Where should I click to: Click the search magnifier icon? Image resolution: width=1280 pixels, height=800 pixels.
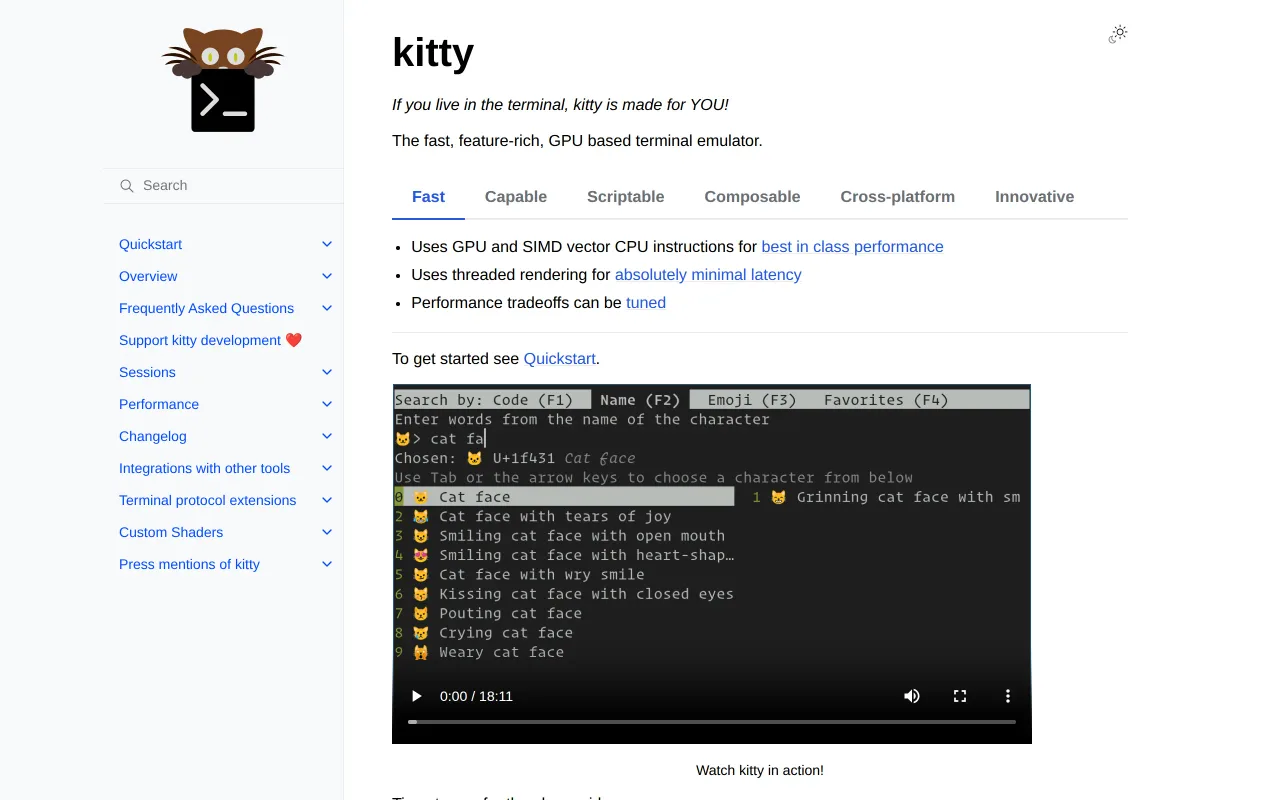tap(127, 186)
